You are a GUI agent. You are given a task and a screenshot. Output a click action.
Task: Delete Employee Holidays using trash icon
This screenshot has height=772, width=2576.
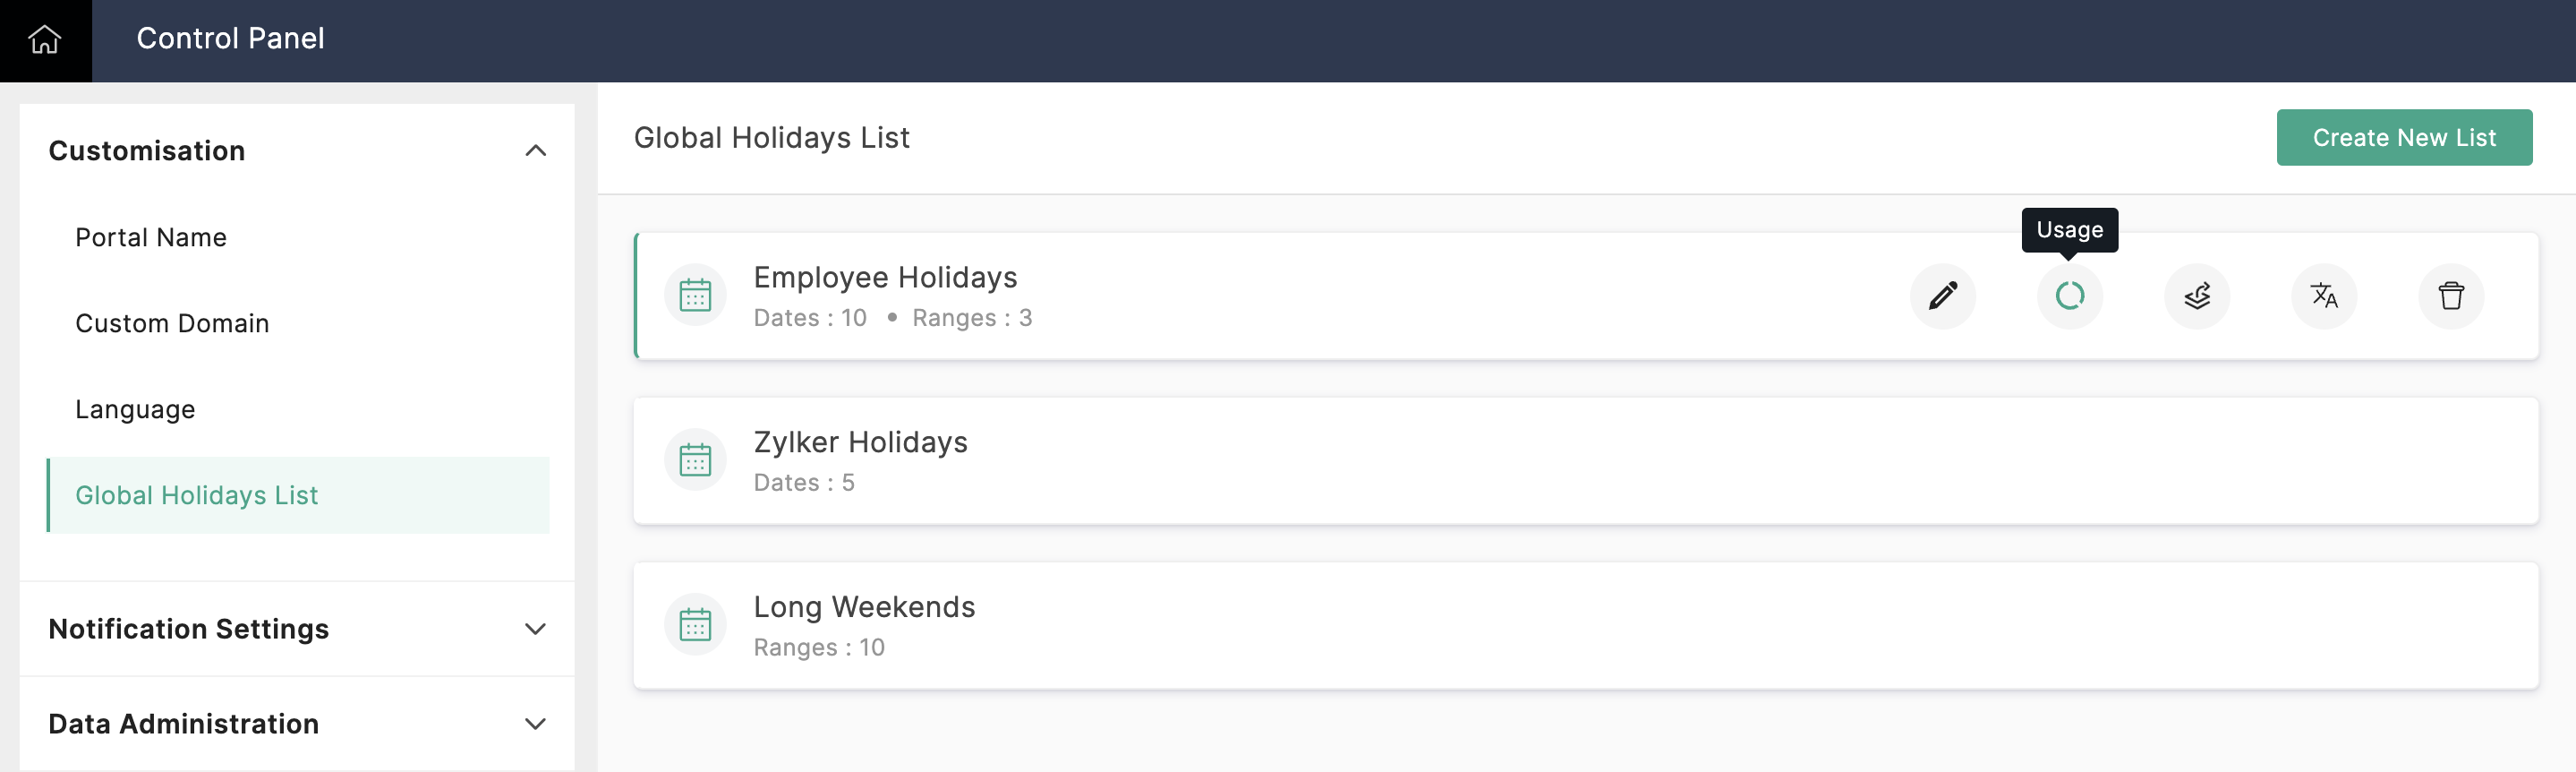(2450, 296)
